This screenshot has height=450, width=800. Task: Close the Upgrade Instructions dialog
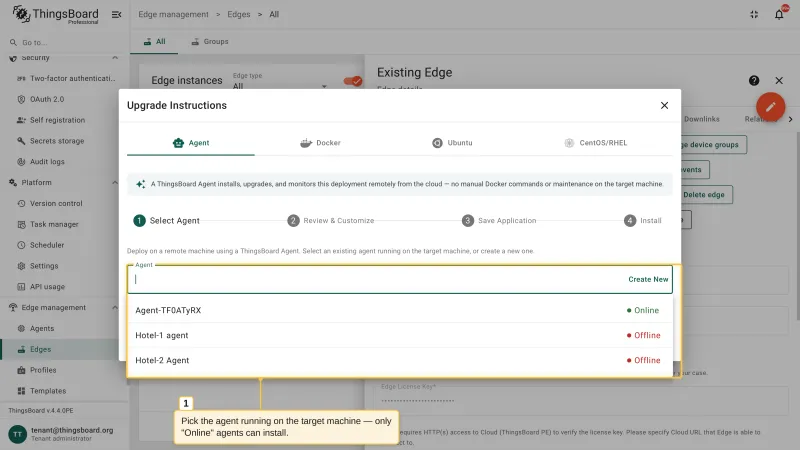pos(664,105)
